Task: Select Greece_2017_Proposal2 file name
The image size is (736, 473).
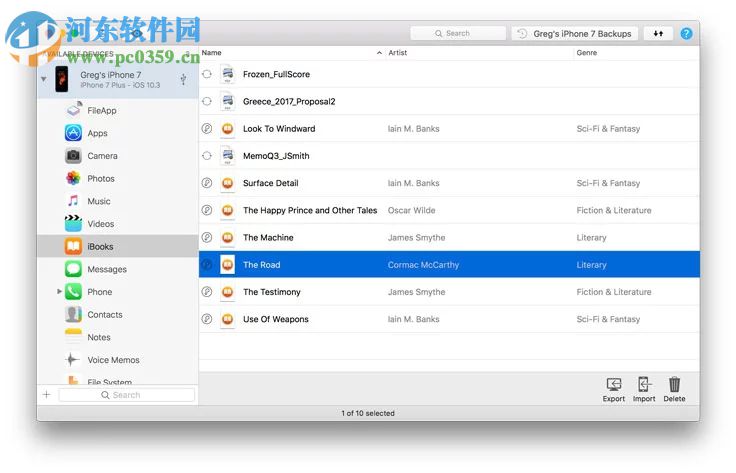Action: (289, 101)
